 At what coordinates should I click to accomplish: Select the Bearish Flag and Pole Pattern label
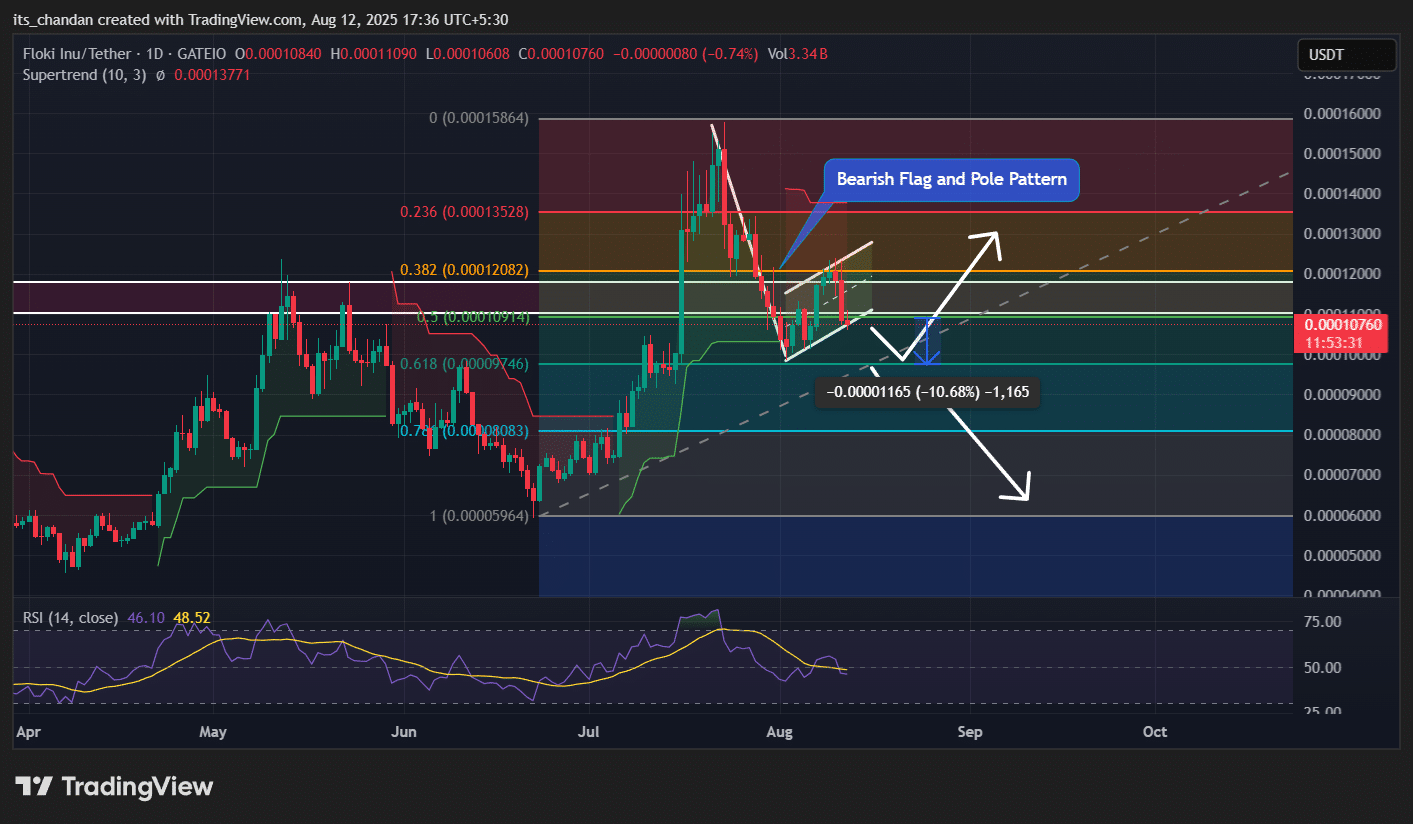click(951, 180)
